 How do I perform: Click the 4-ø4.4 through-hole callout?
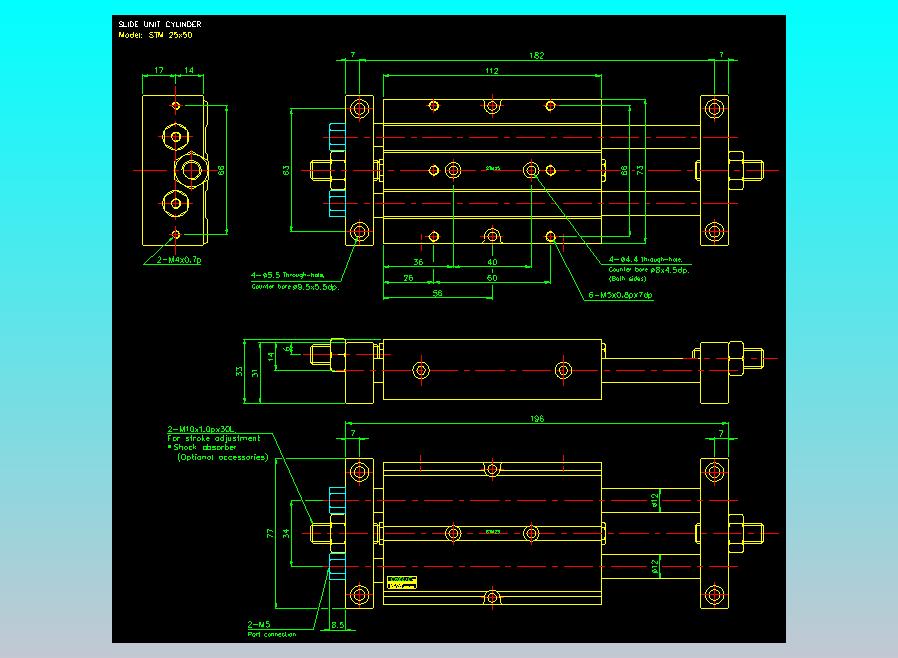pos(645,259)
